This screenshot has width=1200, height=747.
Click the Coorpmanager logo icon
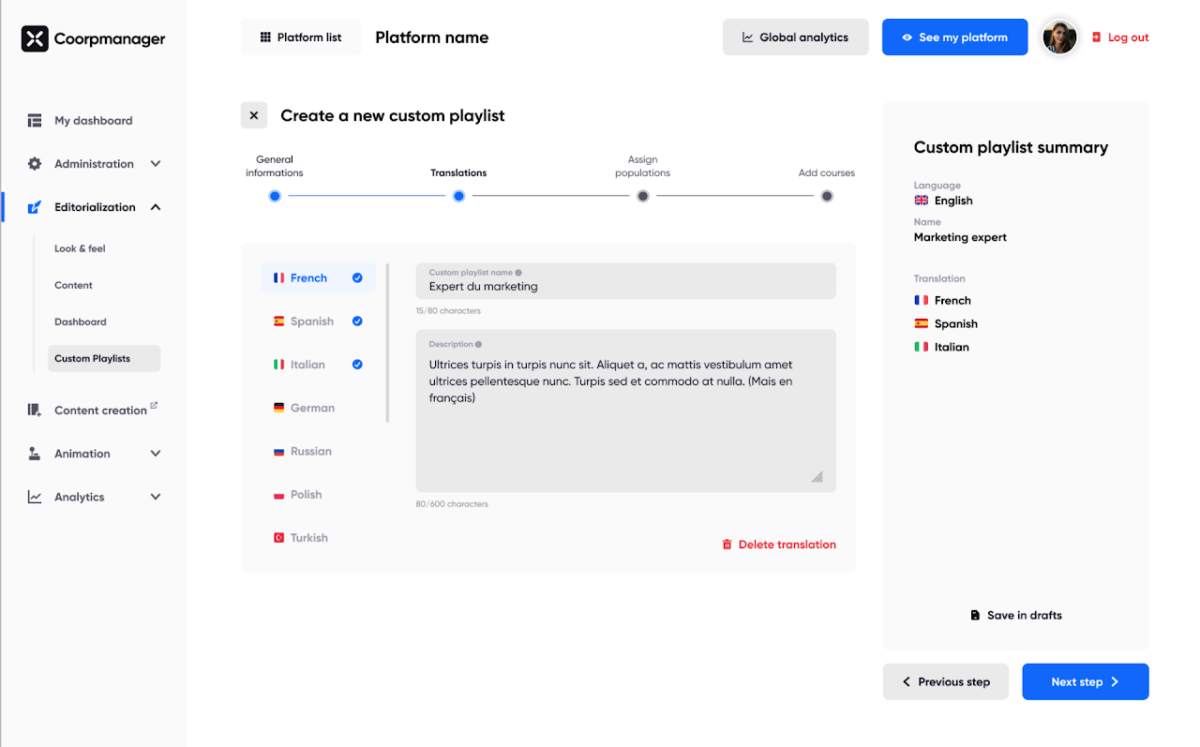(x=34, y=38)
